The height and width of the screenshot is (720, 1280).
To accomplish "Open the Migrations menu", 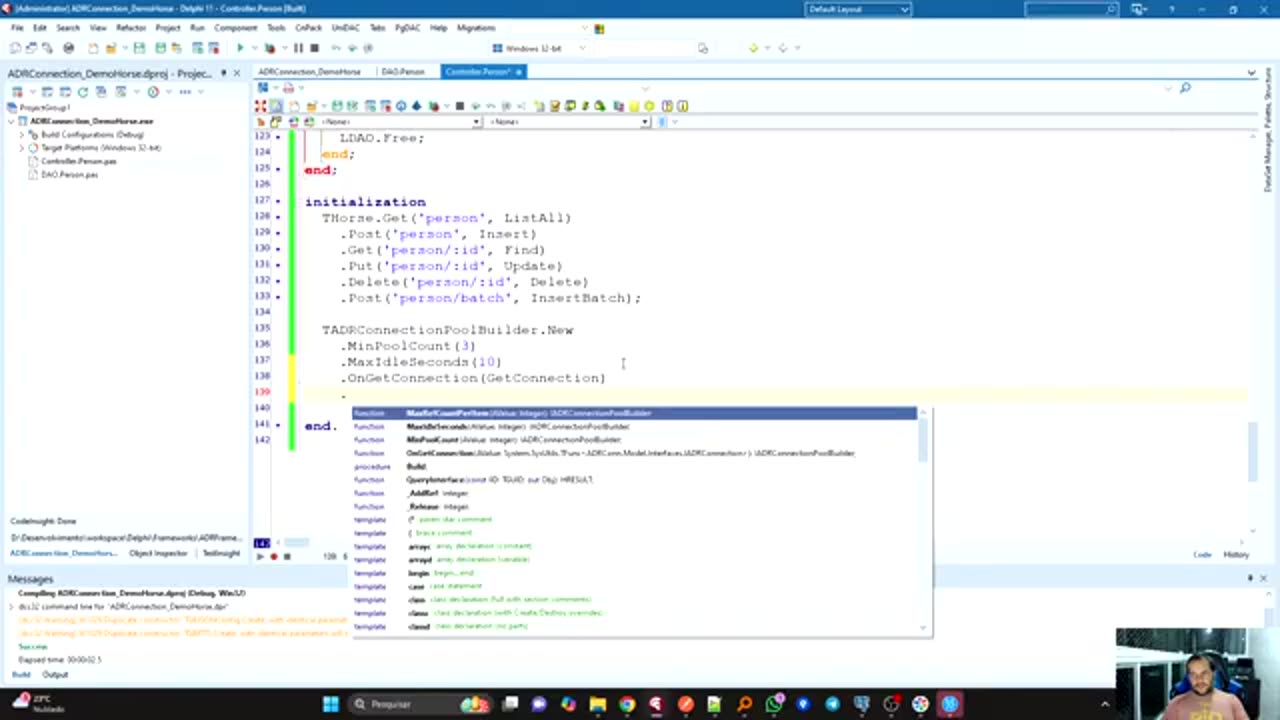I will 476,28.
